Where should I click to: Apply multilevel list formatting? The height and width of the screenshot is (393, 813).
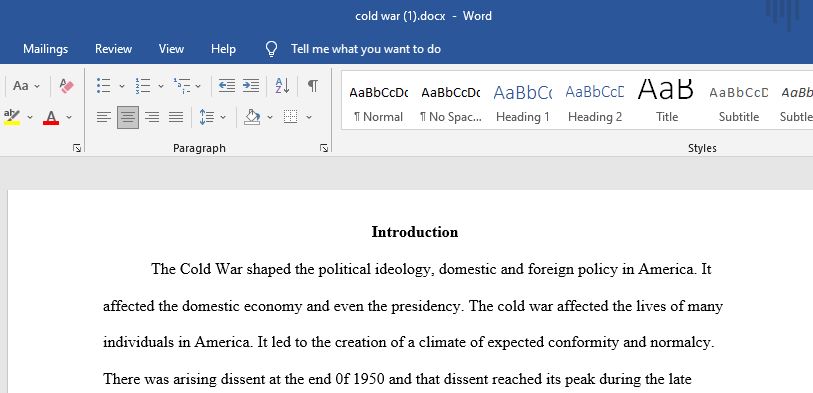coord(182,86)
